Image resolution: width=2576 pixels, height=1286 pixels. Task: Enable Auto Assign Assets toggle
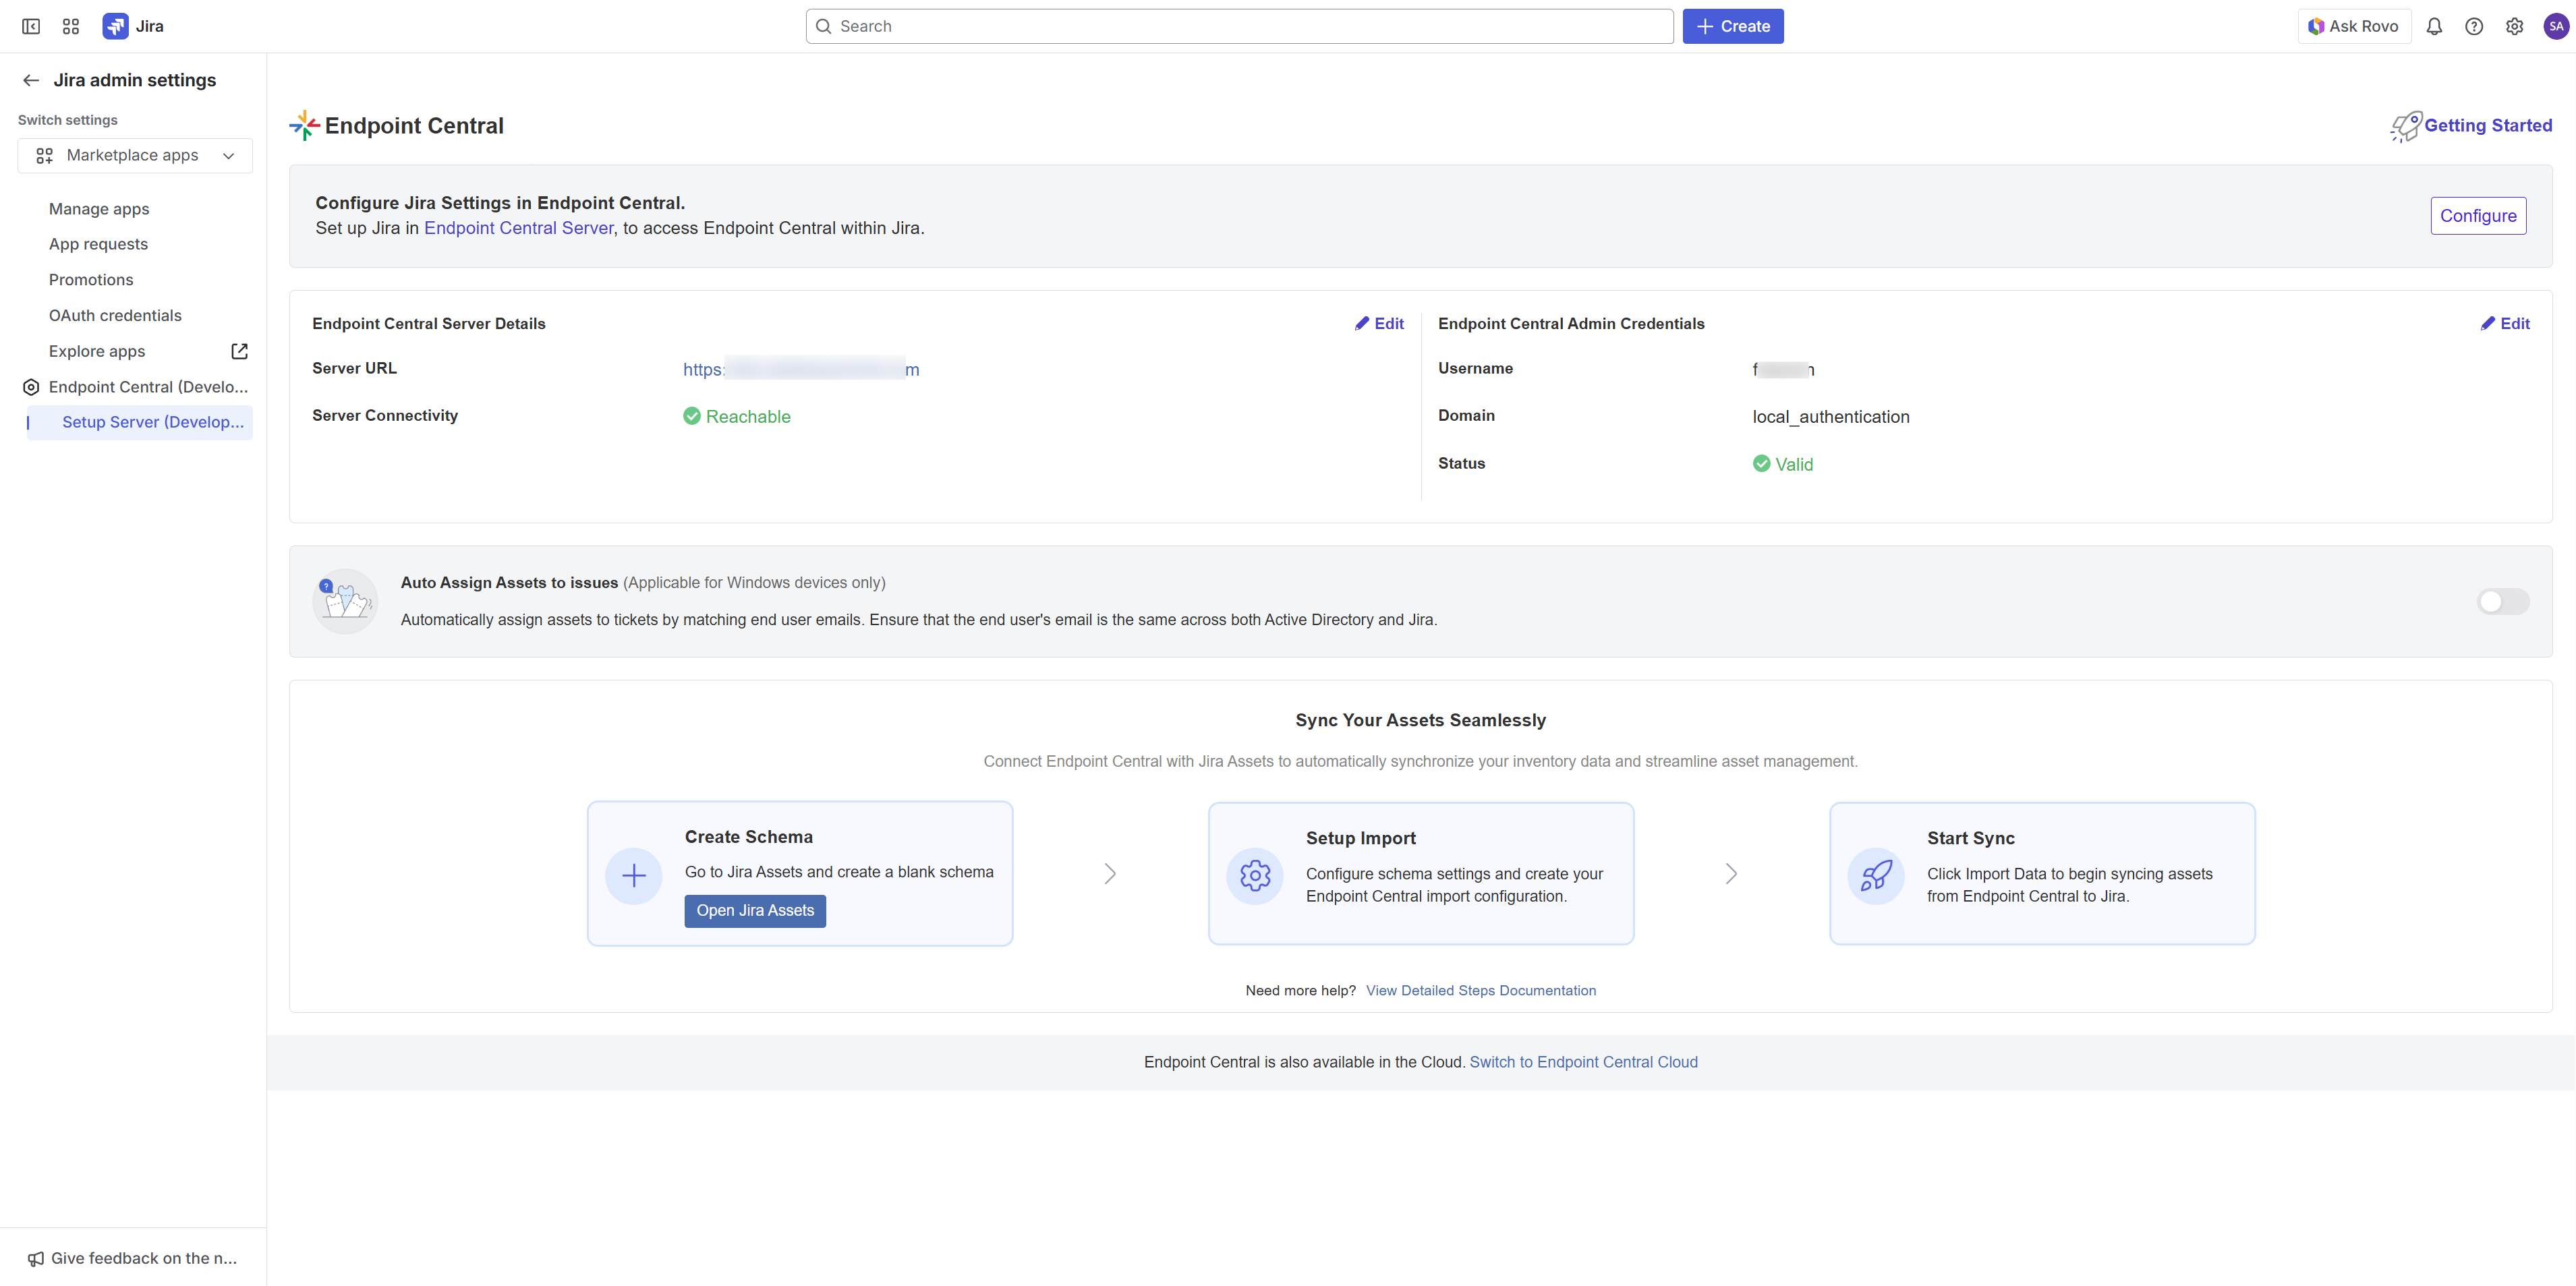[2502, 601]
